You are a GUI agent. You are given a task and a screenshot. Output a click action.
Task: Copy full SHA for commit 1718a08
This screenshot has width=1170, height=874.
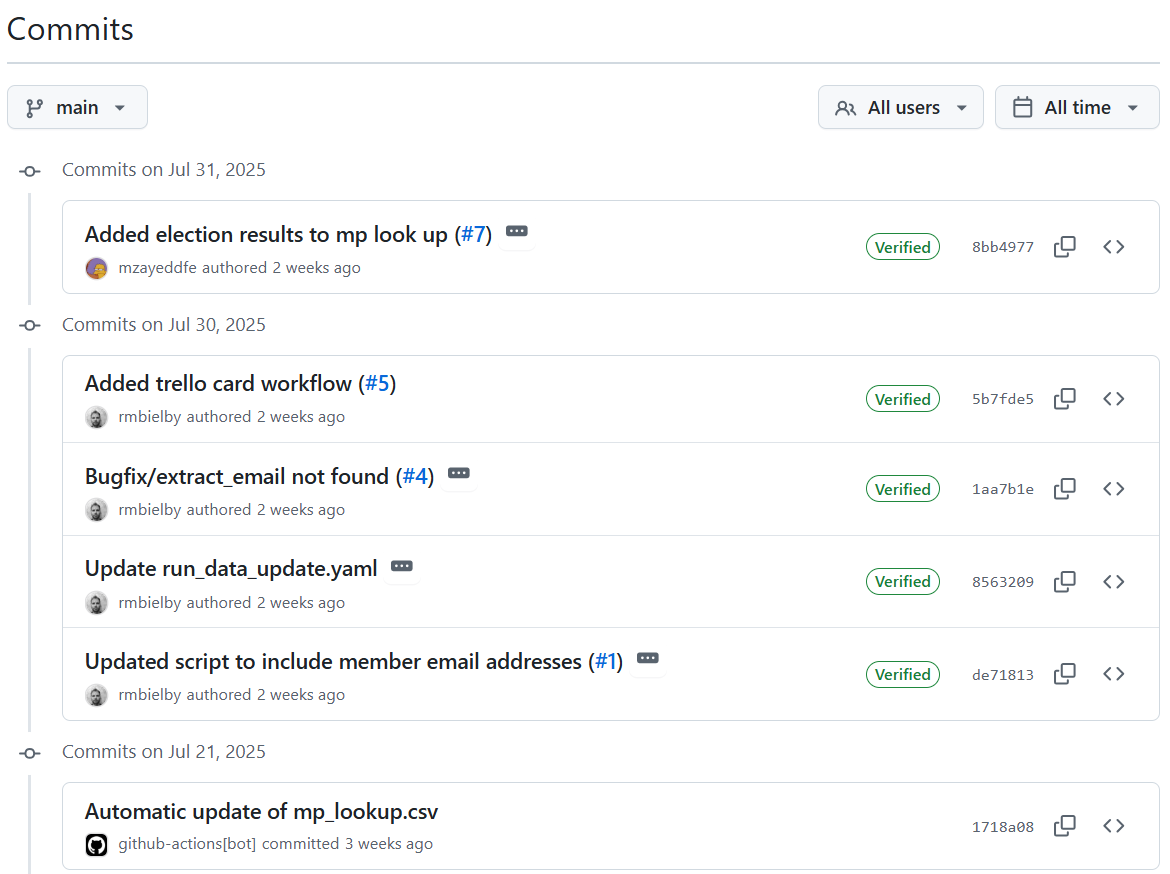coord(1065,826)
